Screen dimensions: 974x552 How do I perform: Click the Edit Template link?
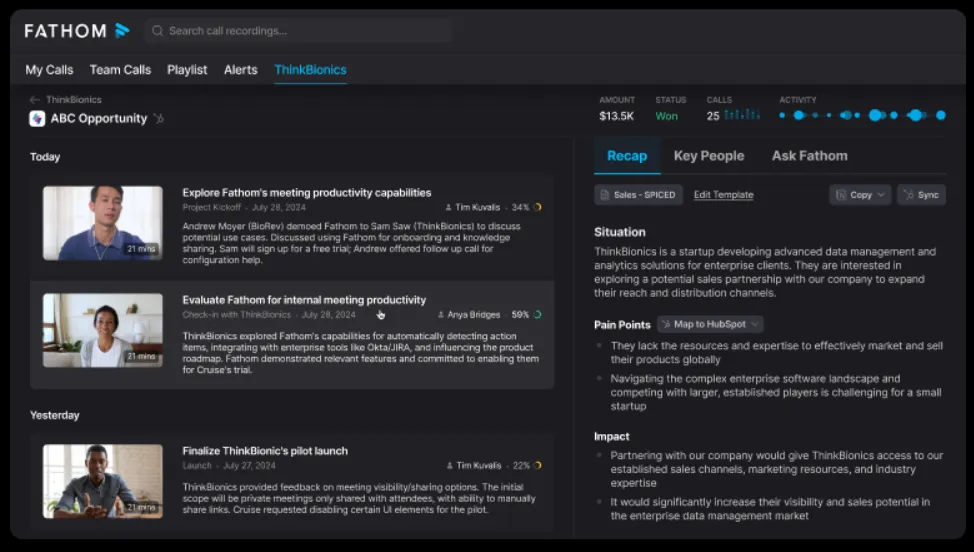(x=723, y=195)
